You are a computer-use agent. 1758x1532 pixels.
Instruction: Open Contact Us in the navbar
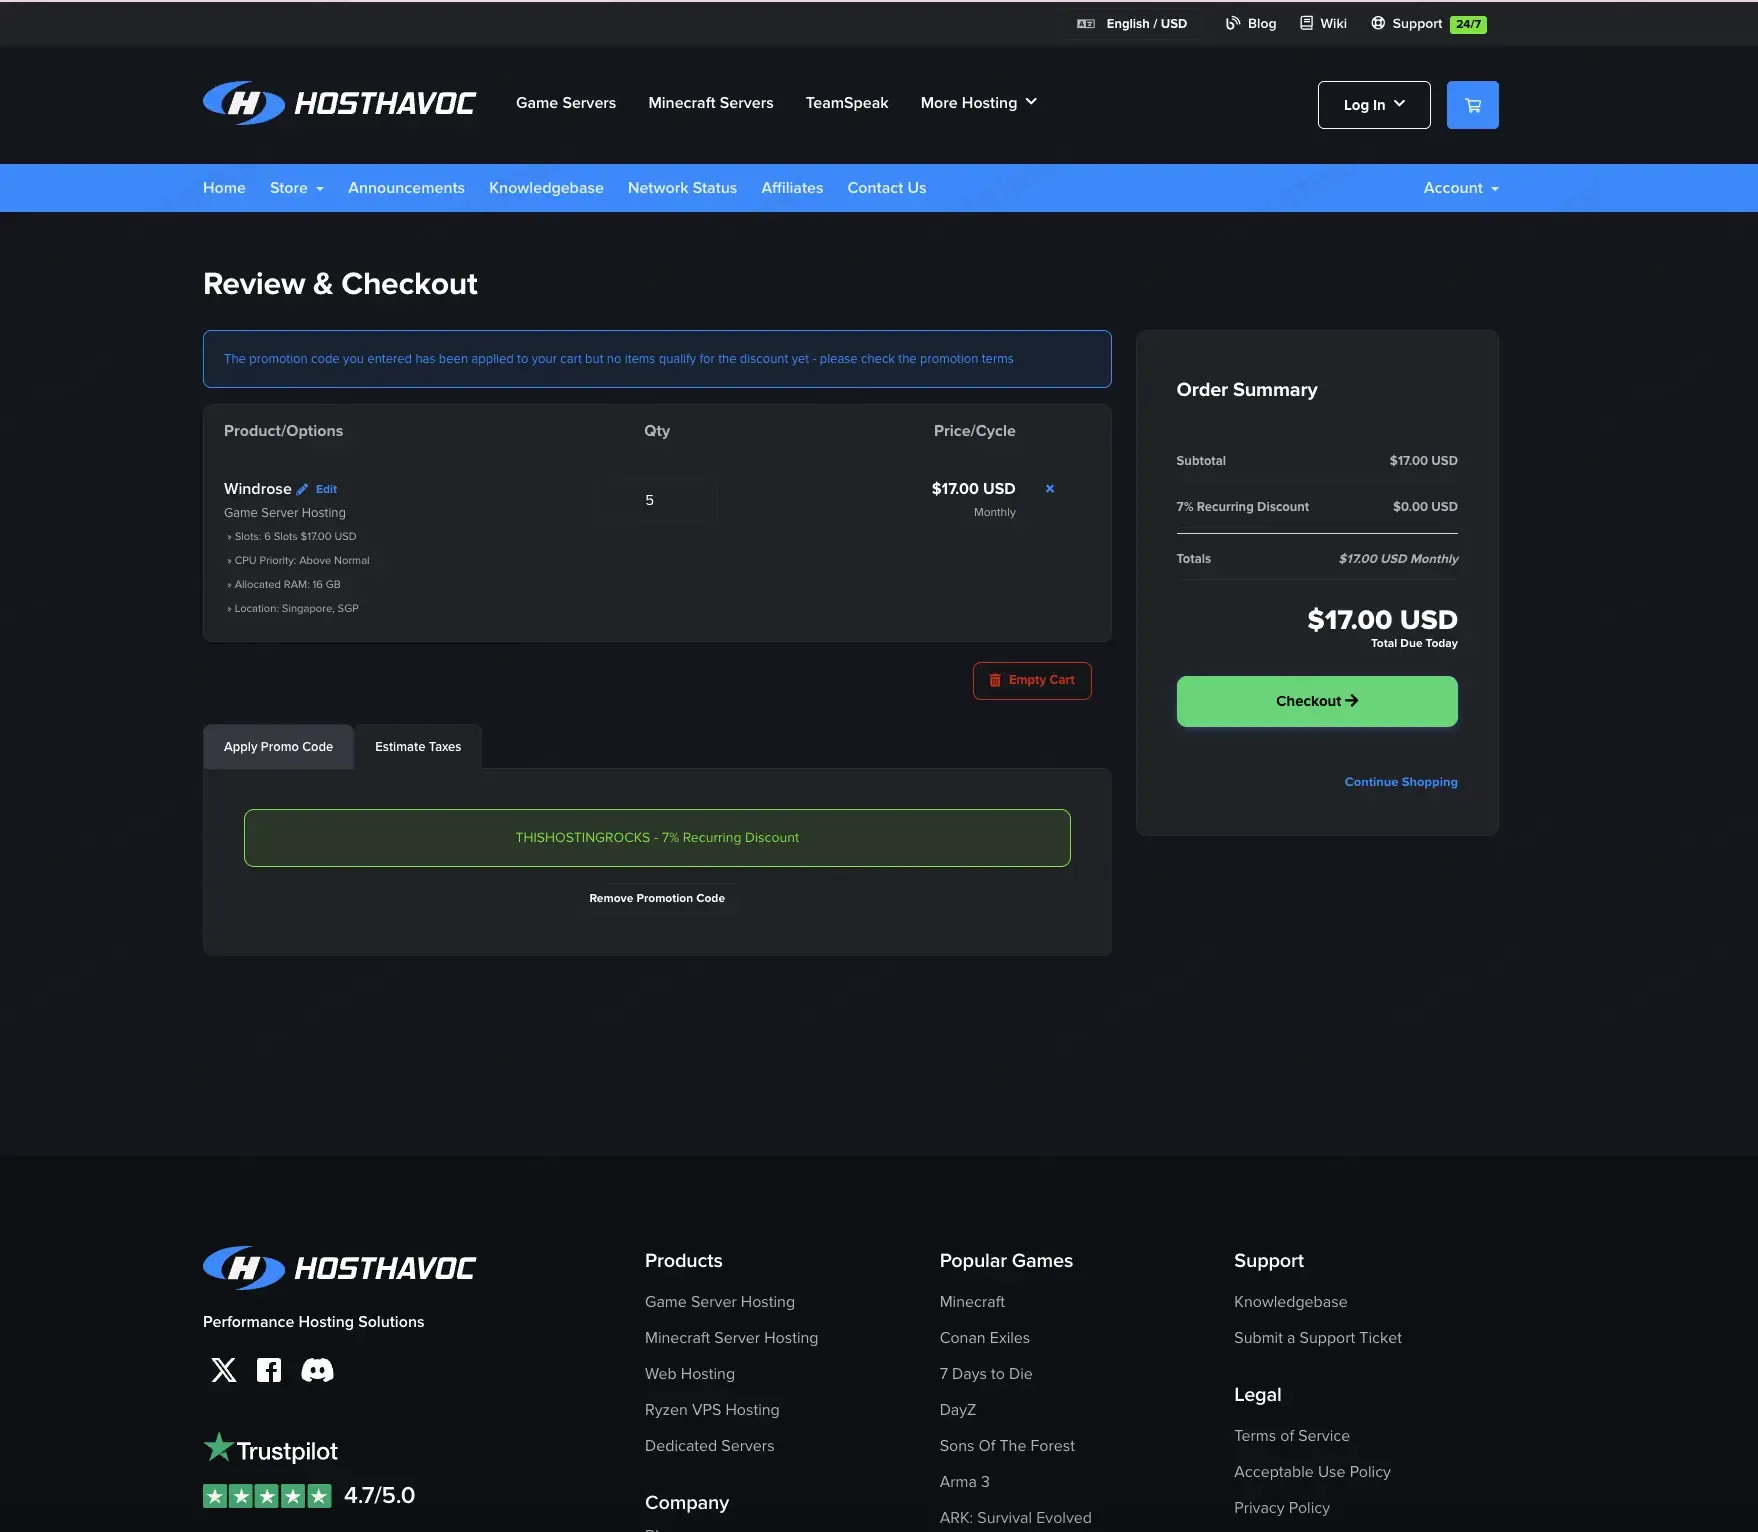click(x=887, y=188)
